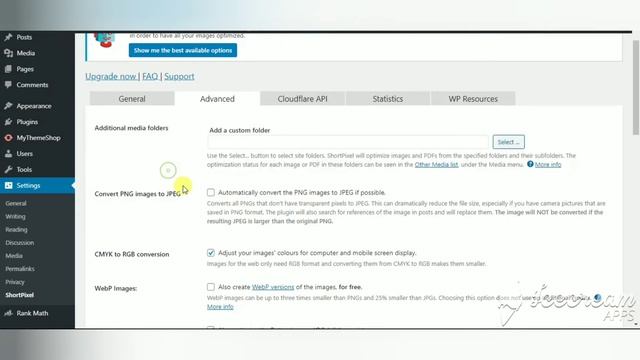Click the Additional media folders label

point(131,128)
